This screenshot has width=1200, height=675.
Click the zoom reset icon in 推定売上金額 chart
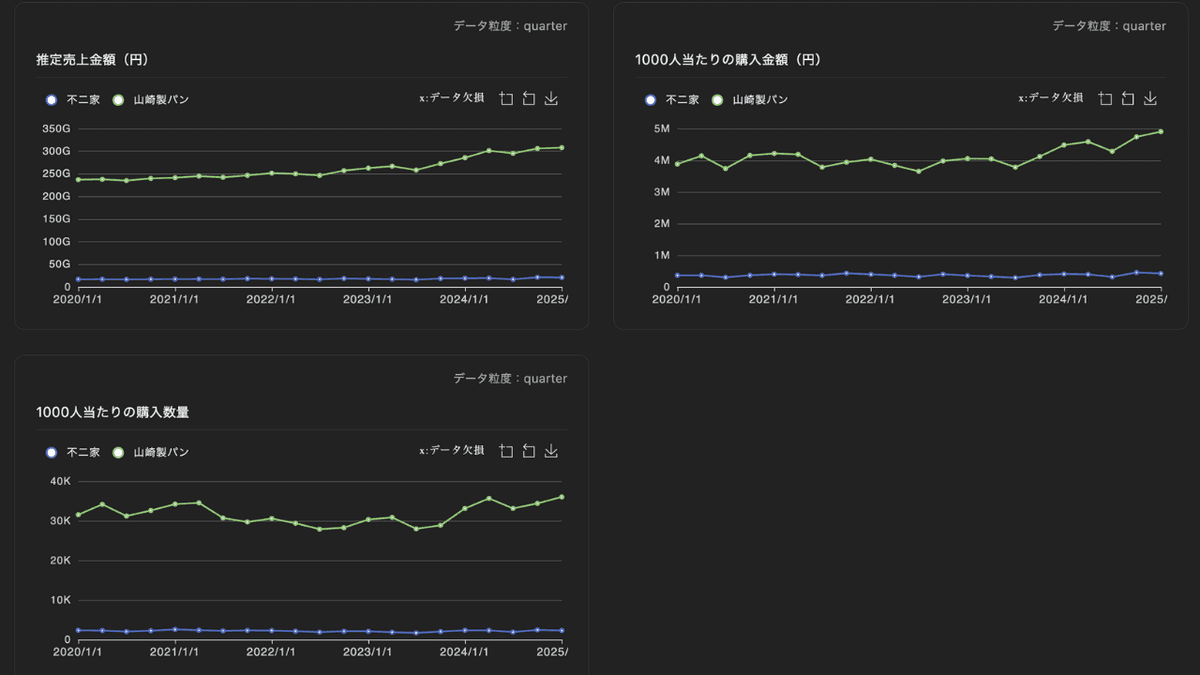tap(528, 99)
